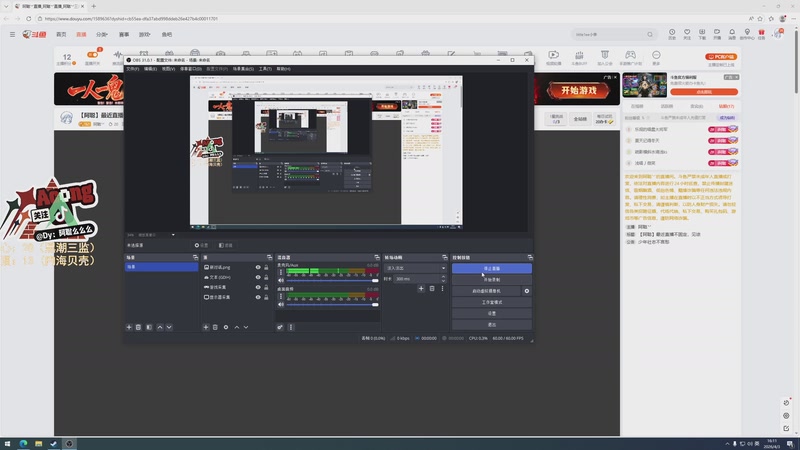The image size is (800, 450).
Task: Pop out the Sources dock panel
Action: point(269,257)
